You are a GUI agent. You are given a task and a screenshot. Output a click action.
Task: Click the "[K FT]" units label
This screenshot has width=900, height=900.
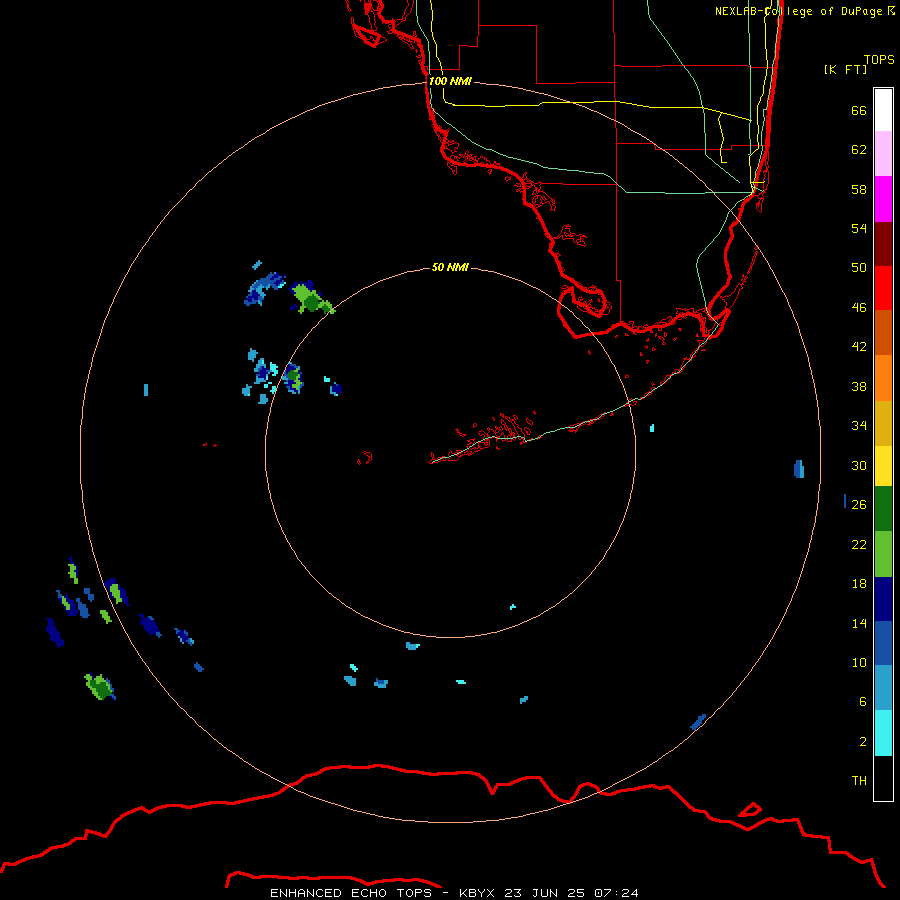845,69
